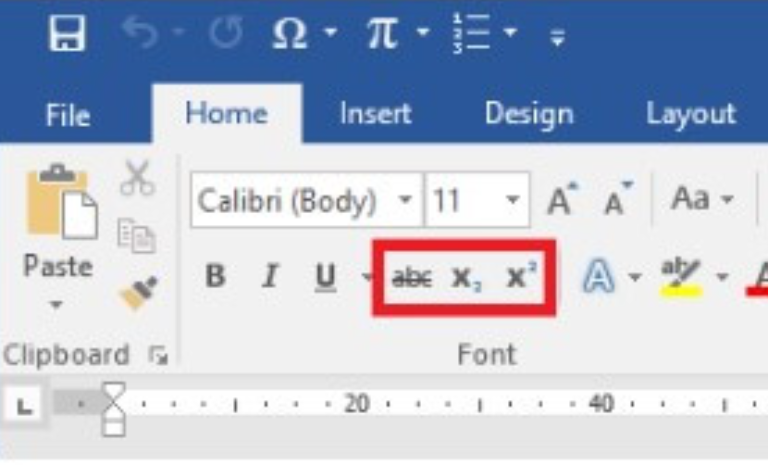Expand the Change Case Aa dropdown
Viewport: 768px width, 465px height.
pos(702,199)
